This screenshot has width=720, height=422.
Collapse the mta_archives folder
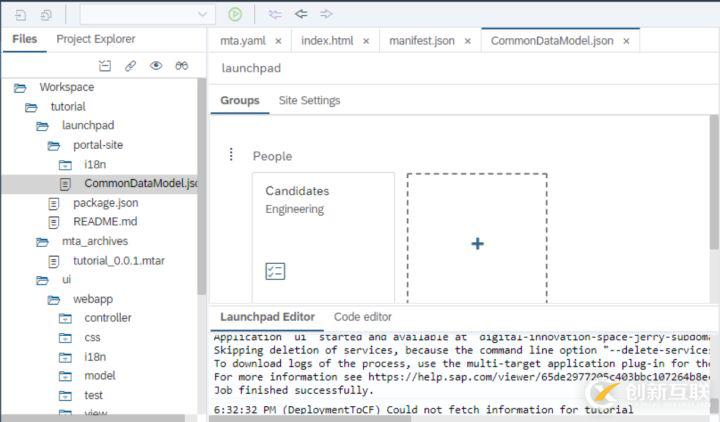pos(42,242)
